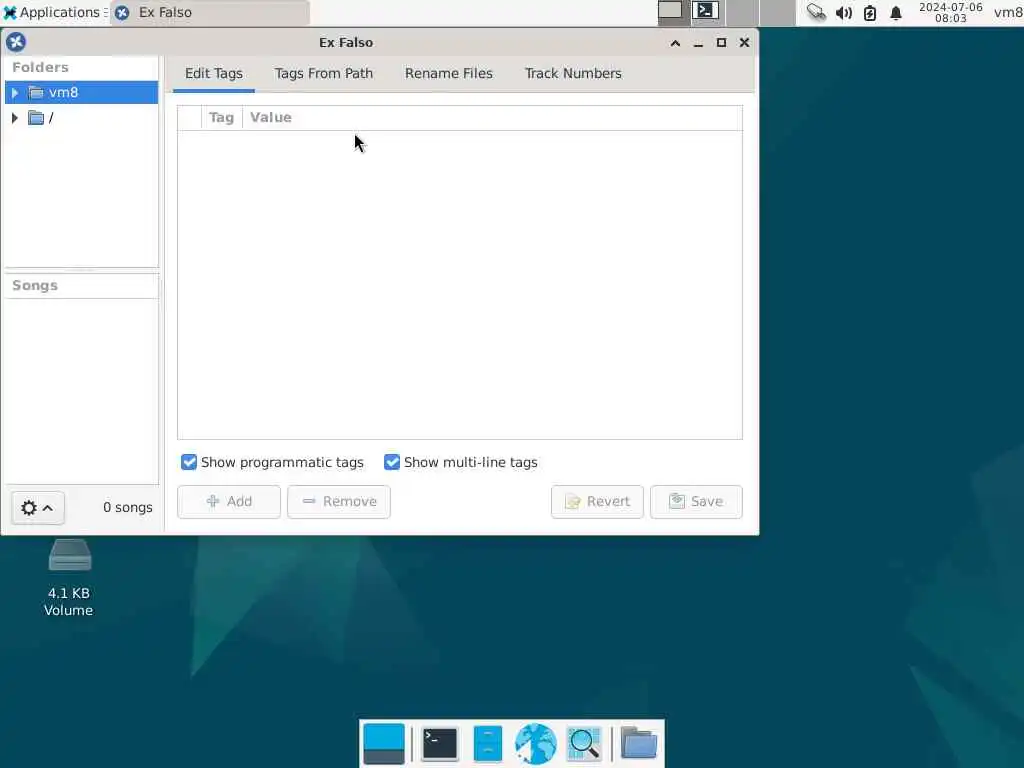This screenshot has width=1024, height=768.
Task: Expand the / root folder tree
Action: point(15,118)
